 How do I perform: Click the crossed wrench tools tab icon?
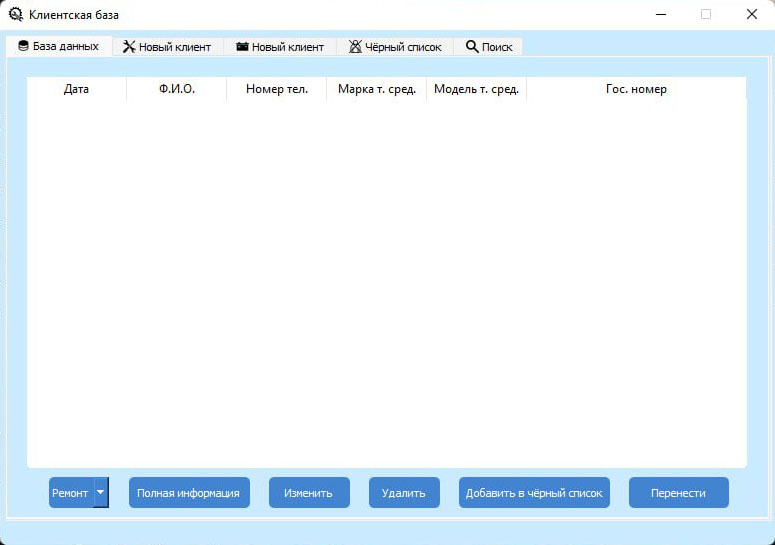tap(129, 46)
